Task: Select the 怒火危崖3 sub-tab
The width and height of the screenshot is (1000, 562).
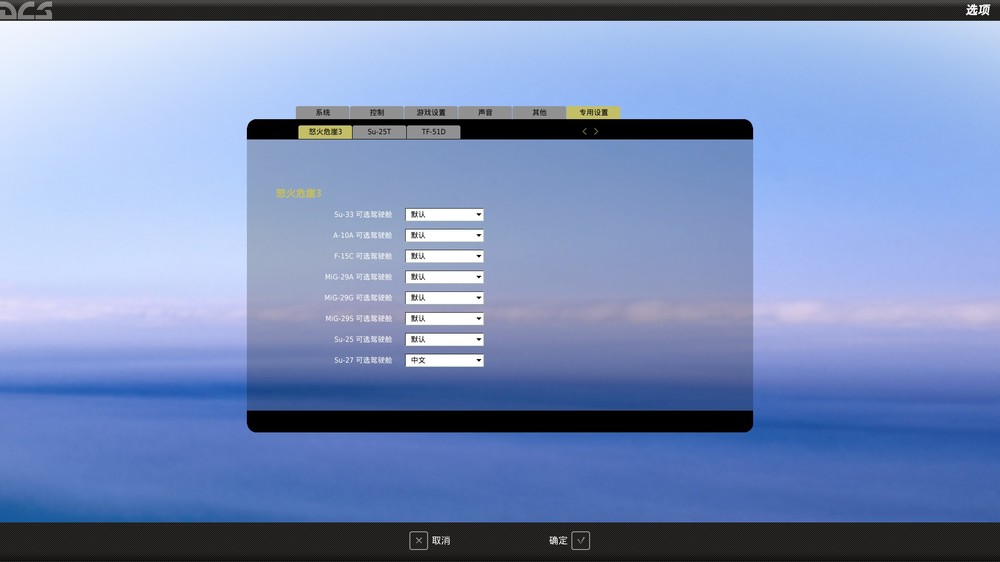Action: [325, 132]
